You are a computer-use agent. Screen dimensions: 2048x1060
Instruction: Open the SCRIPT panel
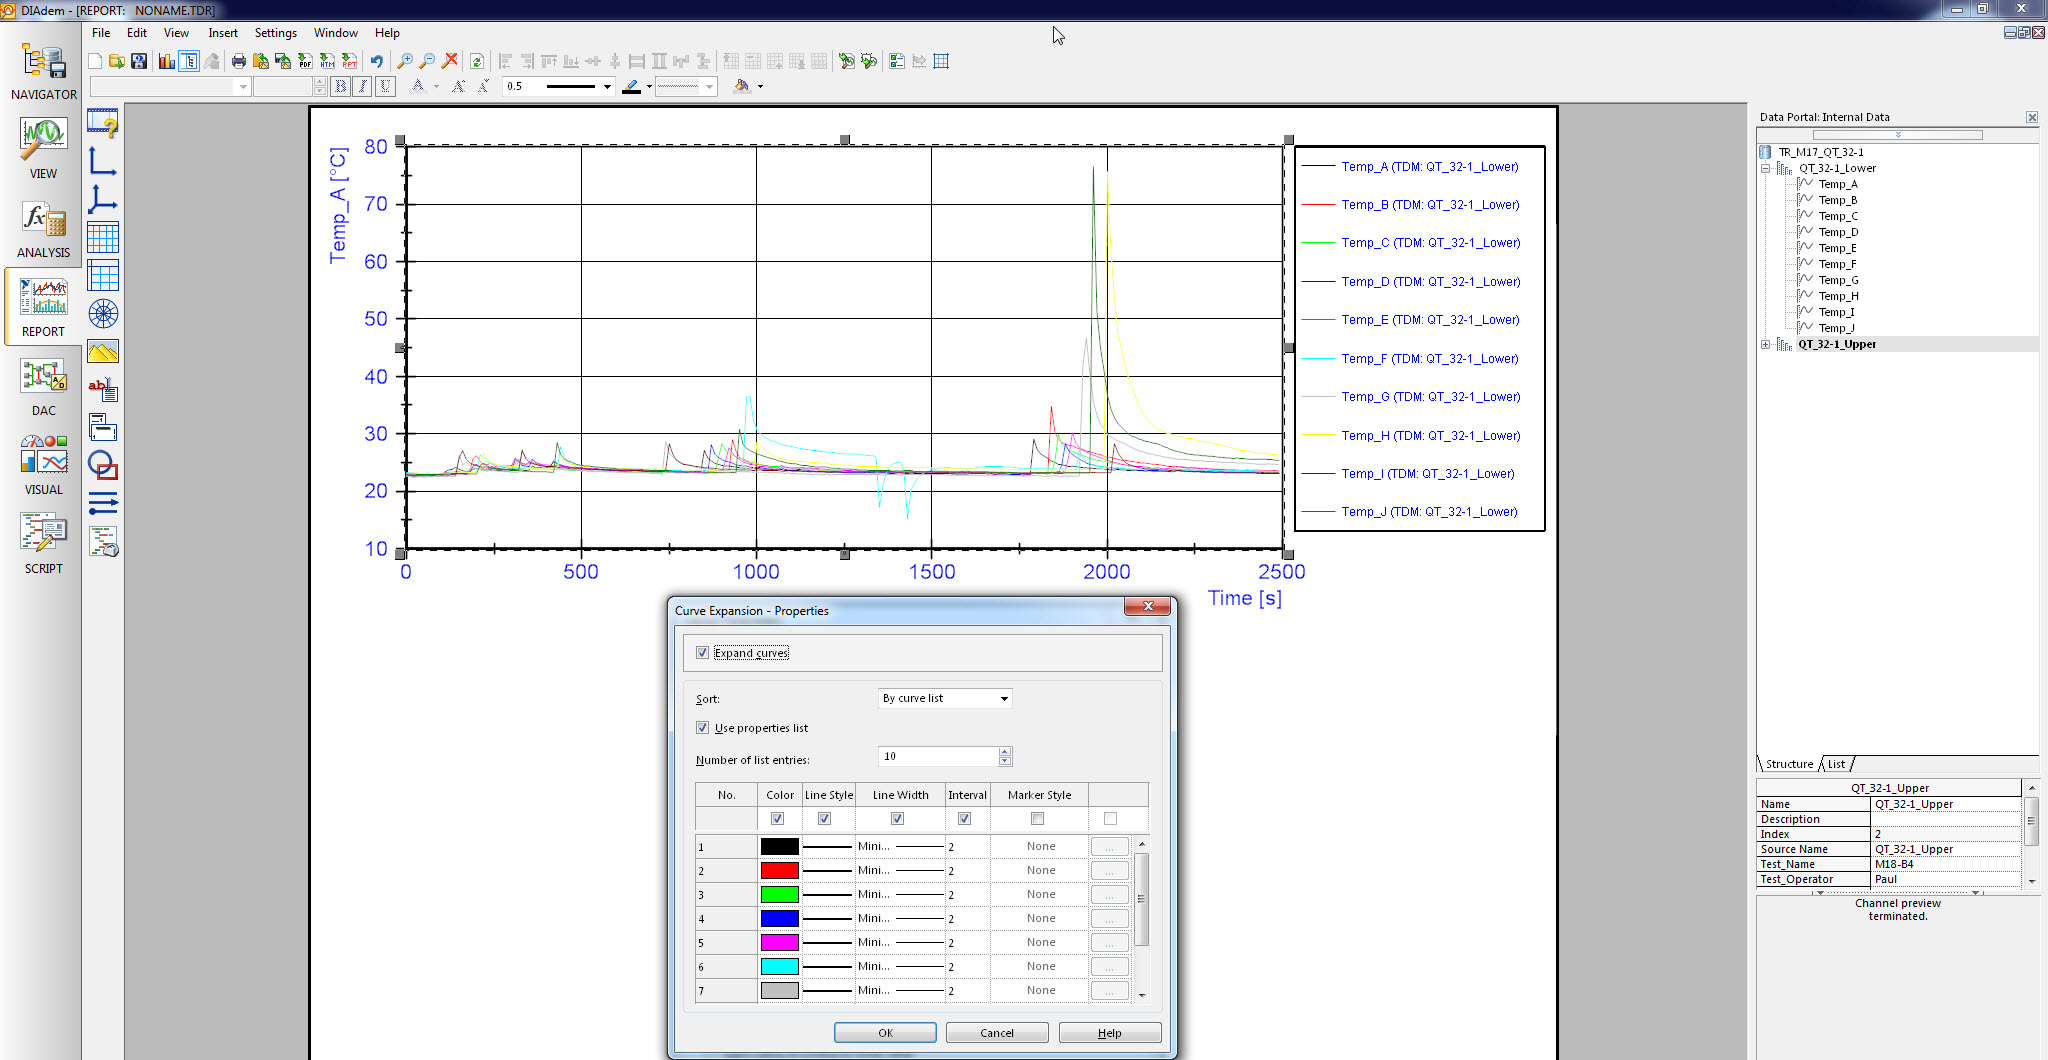(43, 544)
